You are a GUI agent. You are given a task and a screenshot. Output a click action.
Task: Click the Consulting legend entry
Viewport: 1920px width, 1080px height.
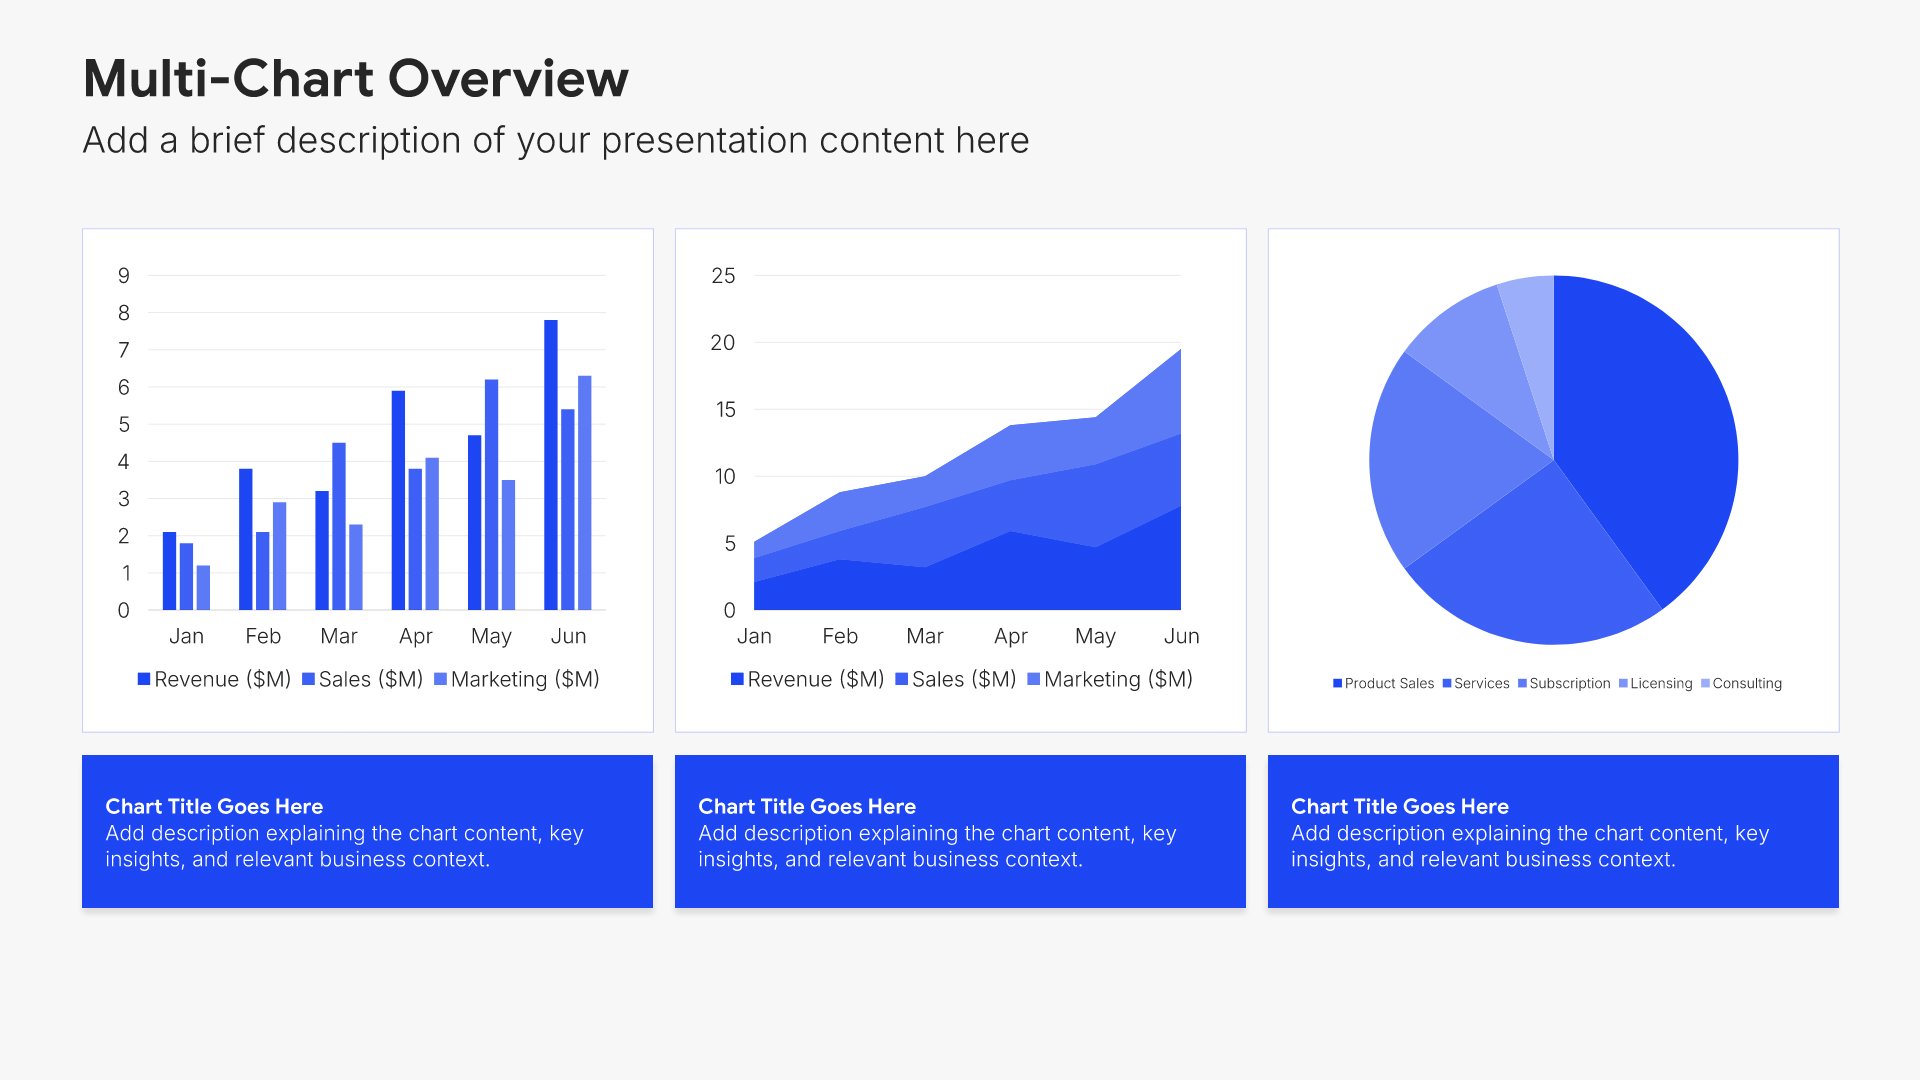tap(1741, 683)
